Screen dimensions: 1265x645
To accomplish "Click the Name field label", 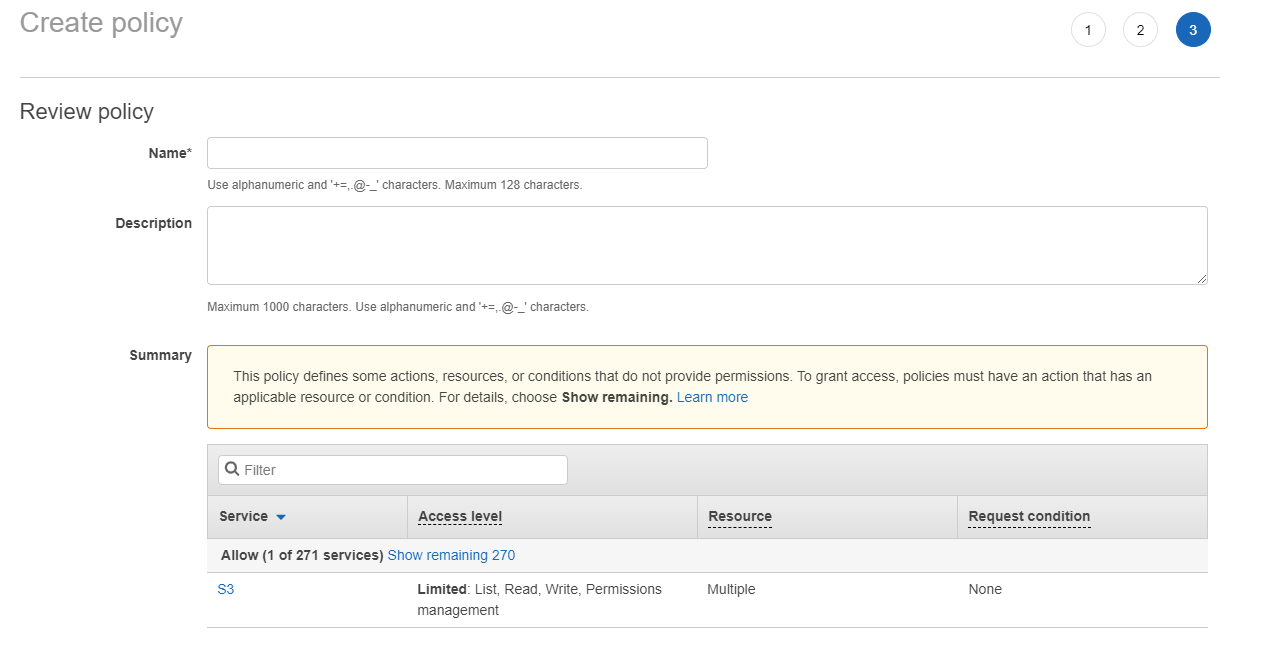I will click(x=169, y=153).
